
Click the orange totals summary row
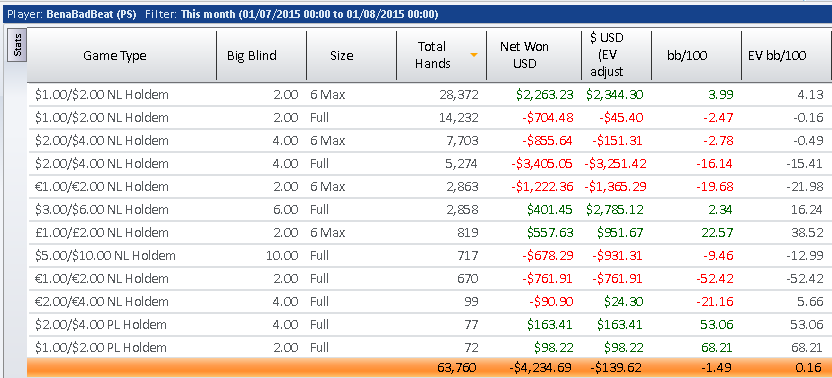click(429, 367)
